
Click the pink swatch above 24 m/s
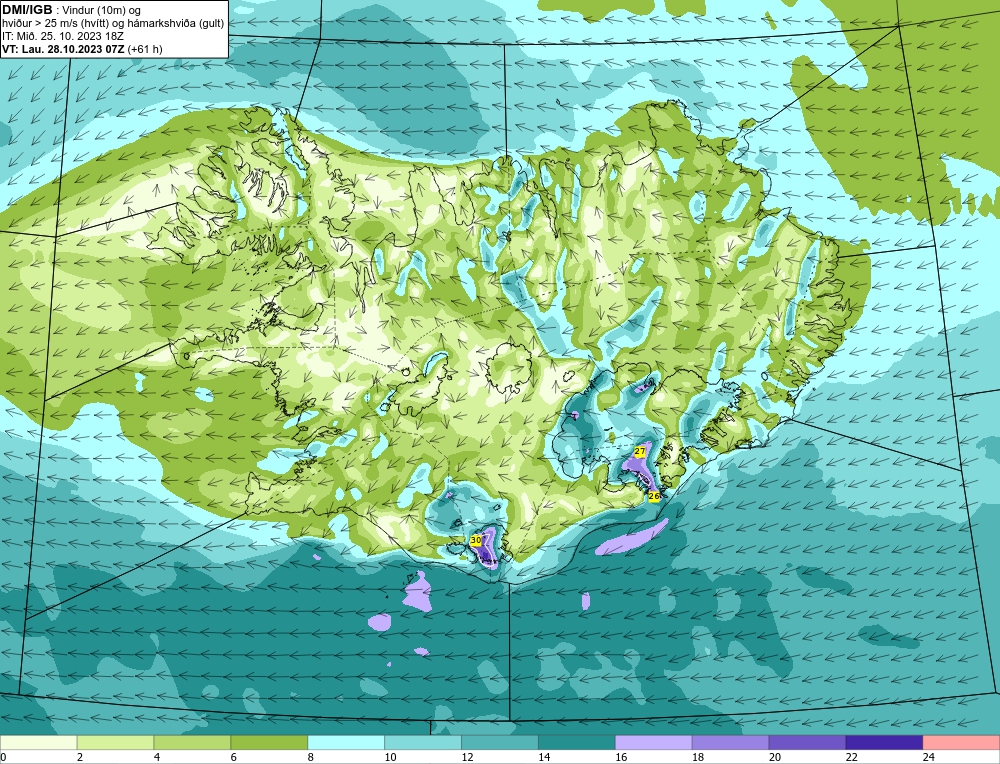pos(961,743)
